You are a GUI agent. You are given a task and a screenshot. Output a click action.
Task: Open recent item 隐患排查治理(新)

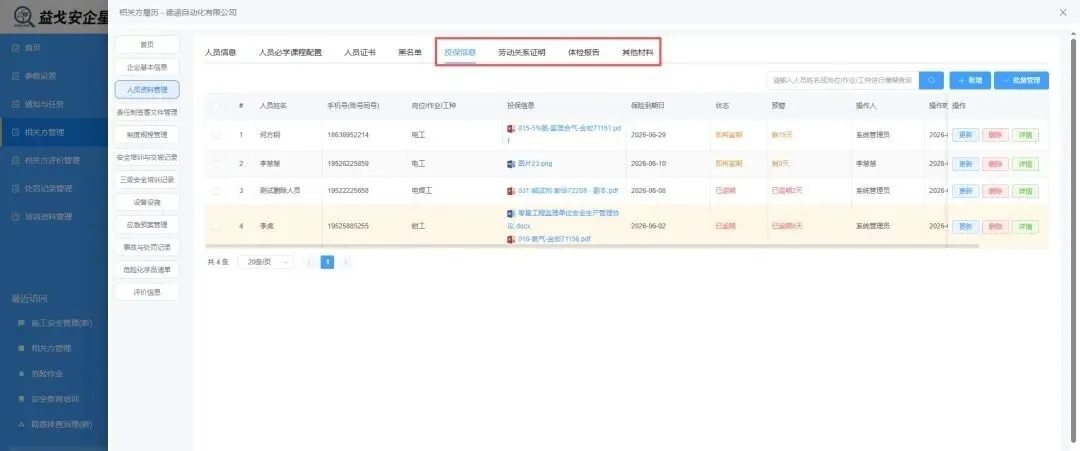click(x=62, y=424)
